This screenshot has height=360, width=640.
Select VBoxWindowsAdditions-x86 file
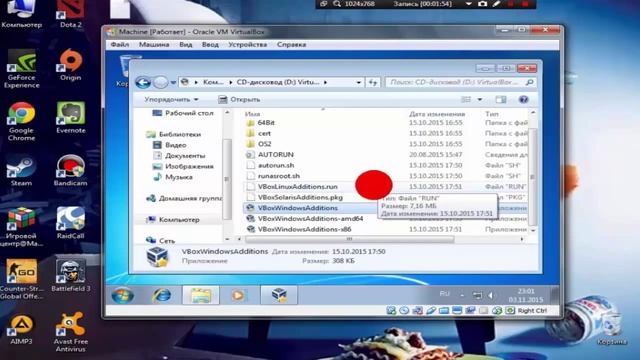point(299,229)
